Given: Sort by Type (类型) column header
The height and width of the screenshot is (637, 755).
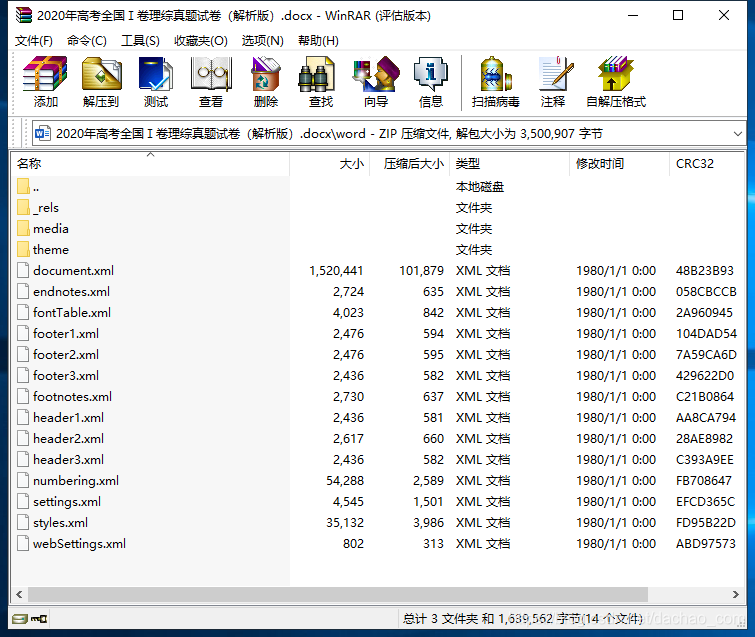Looking at the screenshot, I should point(509,164).
